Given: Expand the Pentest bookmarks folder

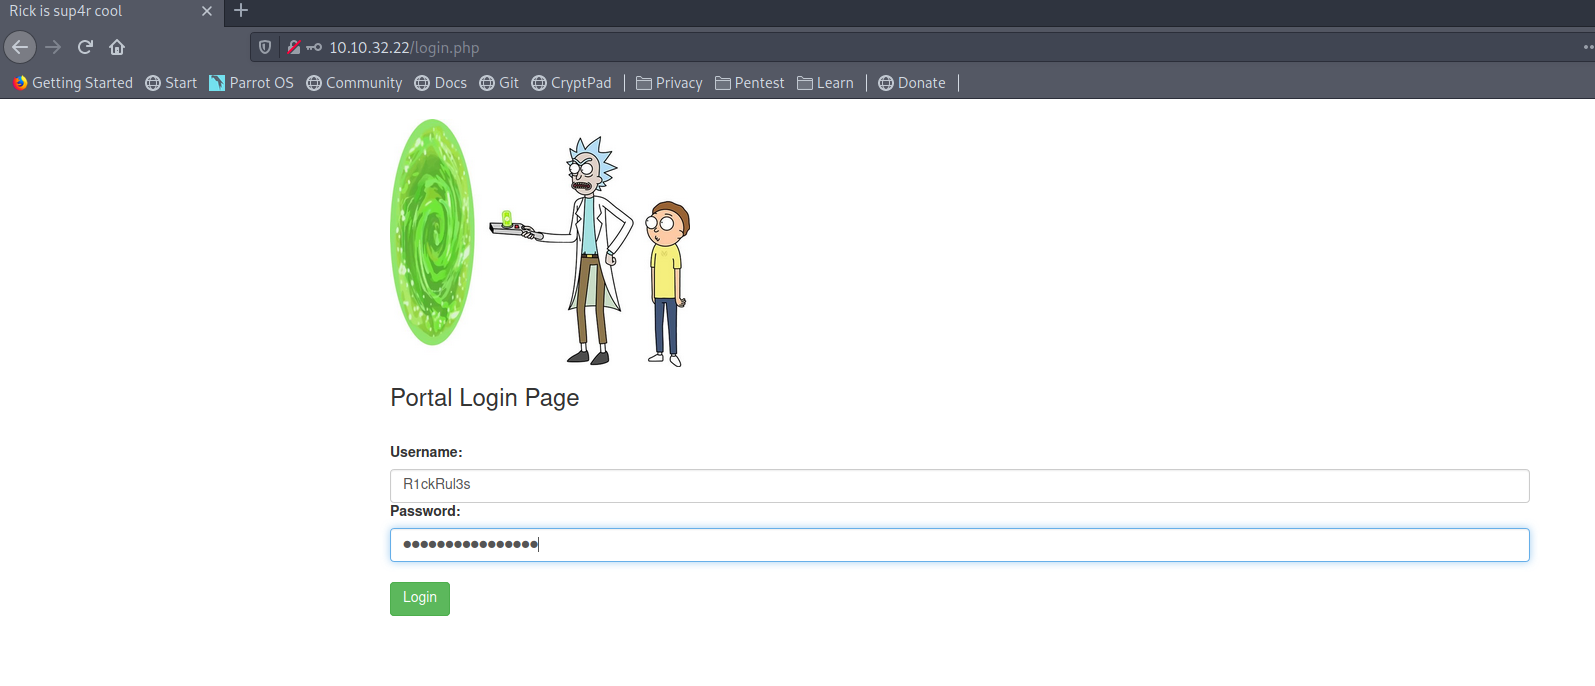Looking at the screenshot, I should [x=749, y=83].
